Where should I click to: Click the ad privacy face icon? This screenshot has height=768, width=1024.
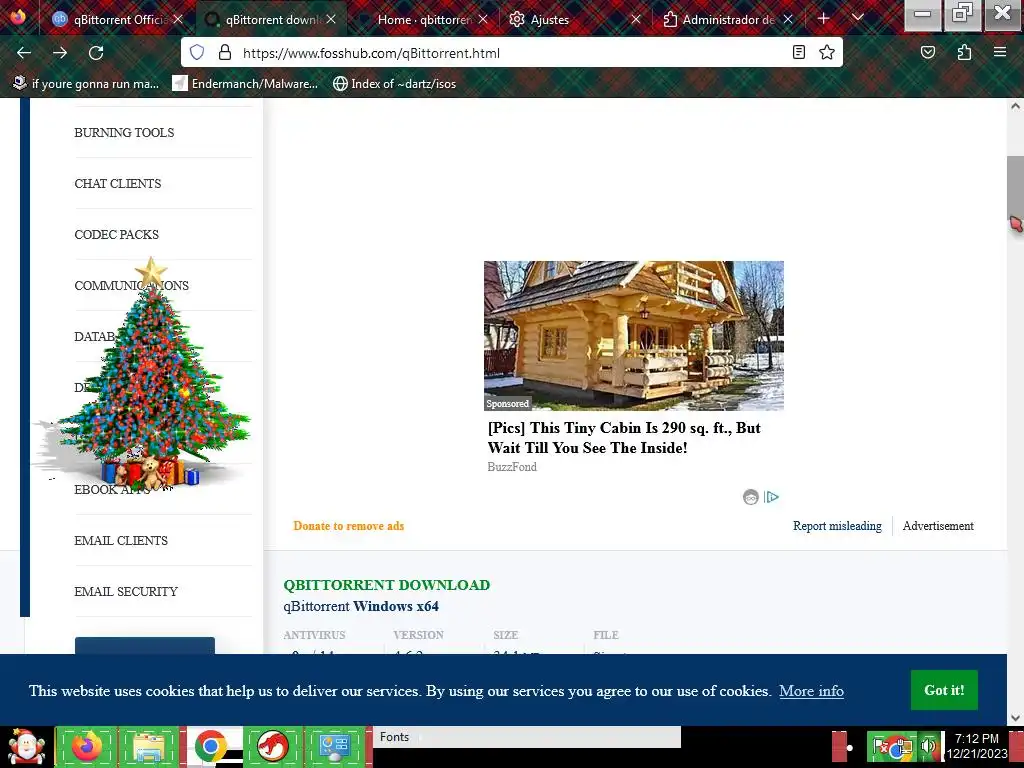(x=750, y=497)
